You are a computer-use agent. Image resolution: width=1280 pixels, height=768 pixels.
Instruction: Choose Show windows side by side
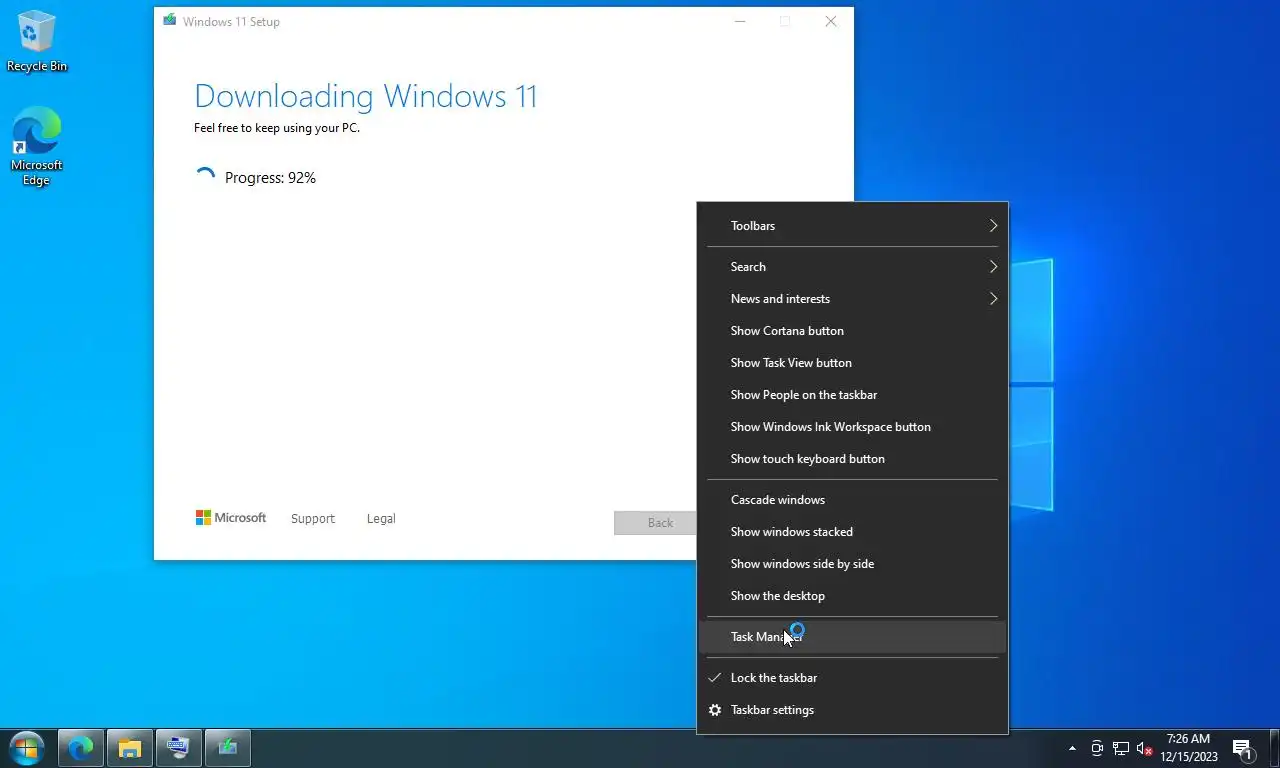pyautogui.click(x=852, y=564)
